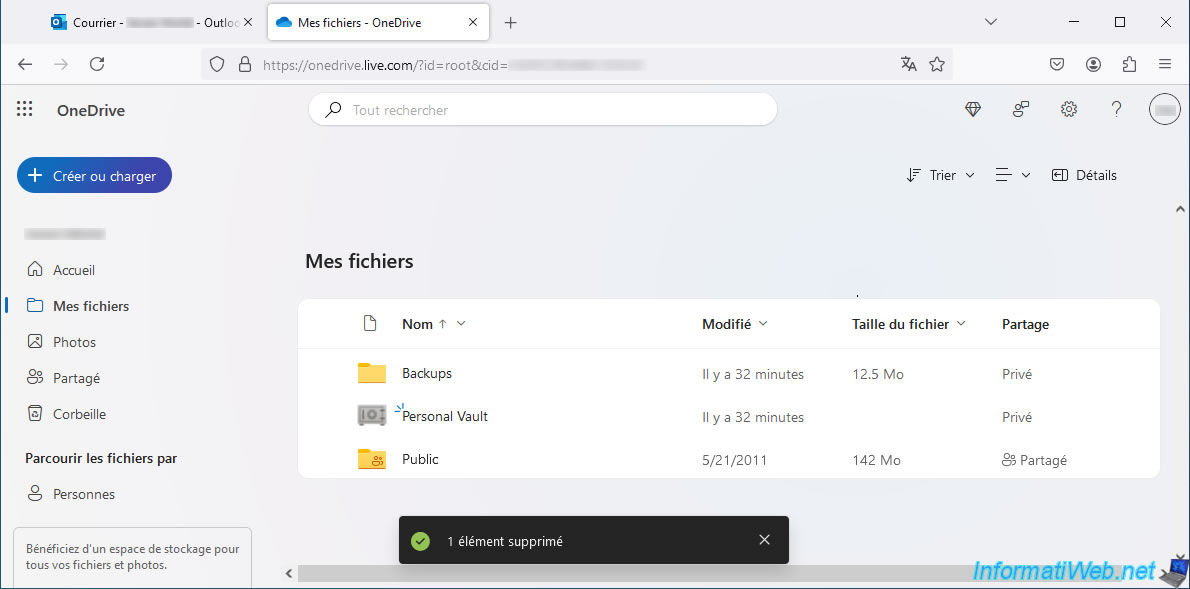Go to Accueil in sidebar
Screen dimensions: 1190x589
click(x=74, y=270)
